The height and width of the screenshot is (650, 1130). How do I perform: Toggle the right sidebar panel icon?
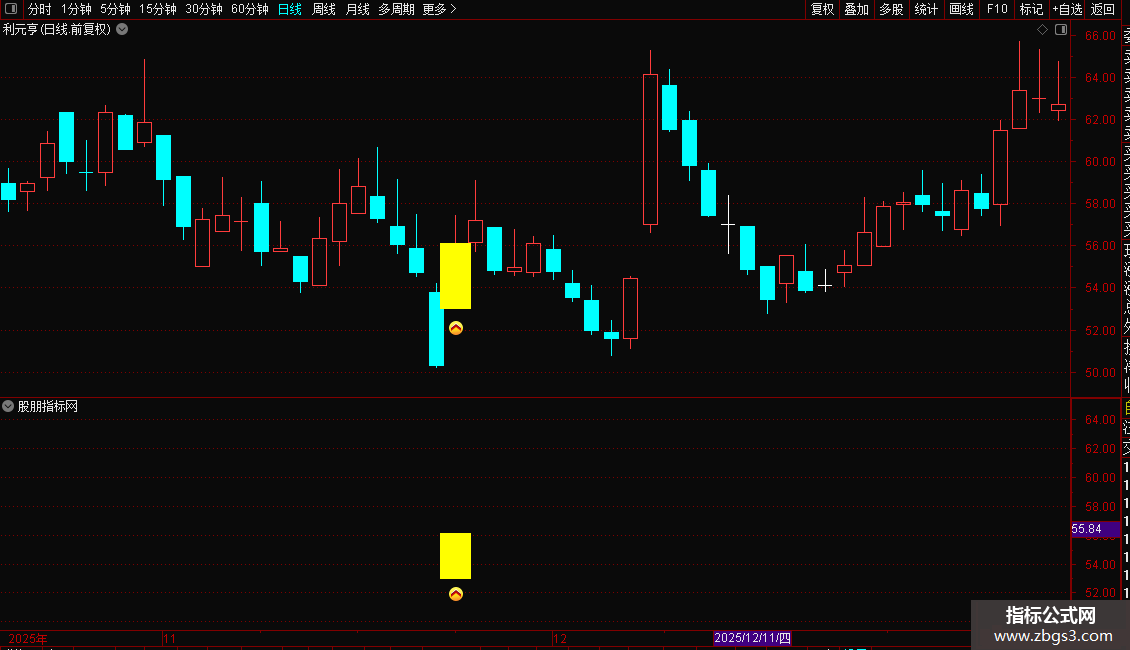(1061, 30)
